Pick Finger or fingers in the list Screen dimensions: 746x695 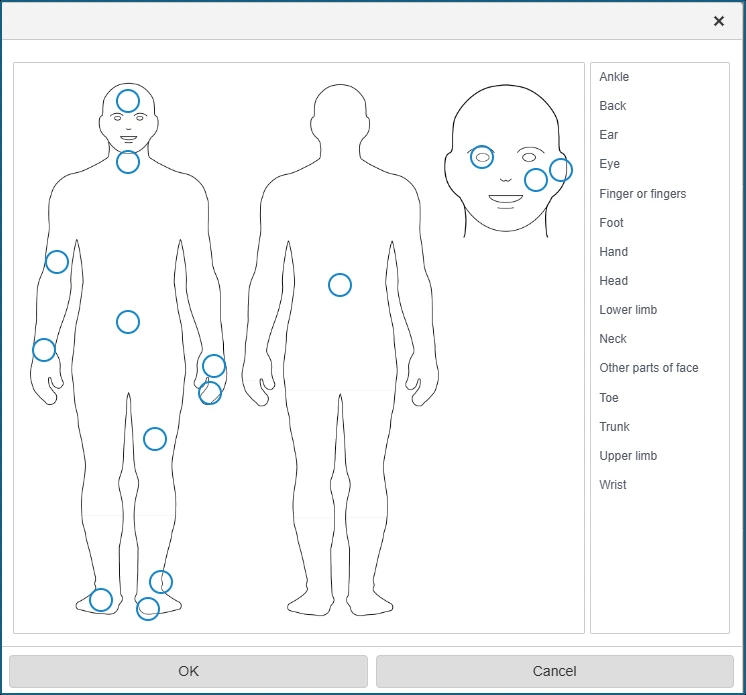click(x=643, y=194)
